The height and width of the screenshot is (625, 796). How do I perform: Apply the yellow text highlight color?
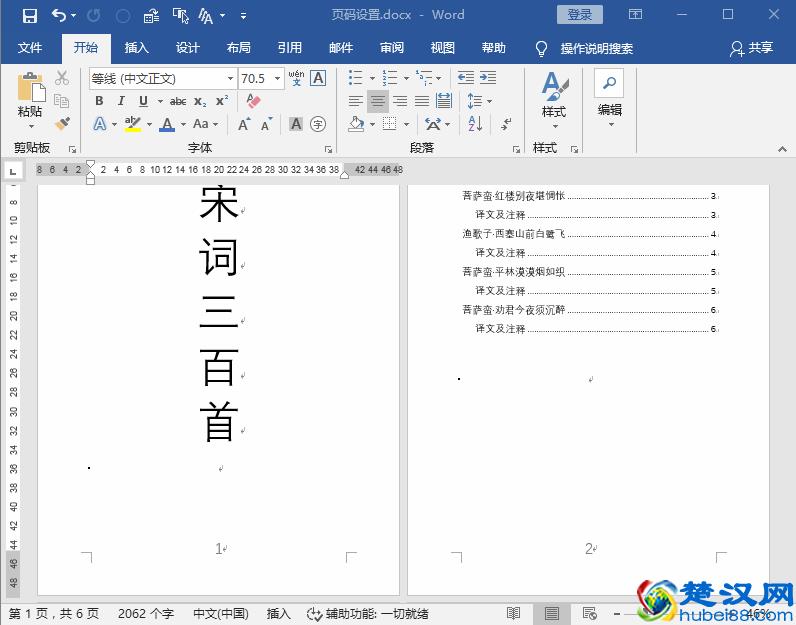[x=132, y=124]
